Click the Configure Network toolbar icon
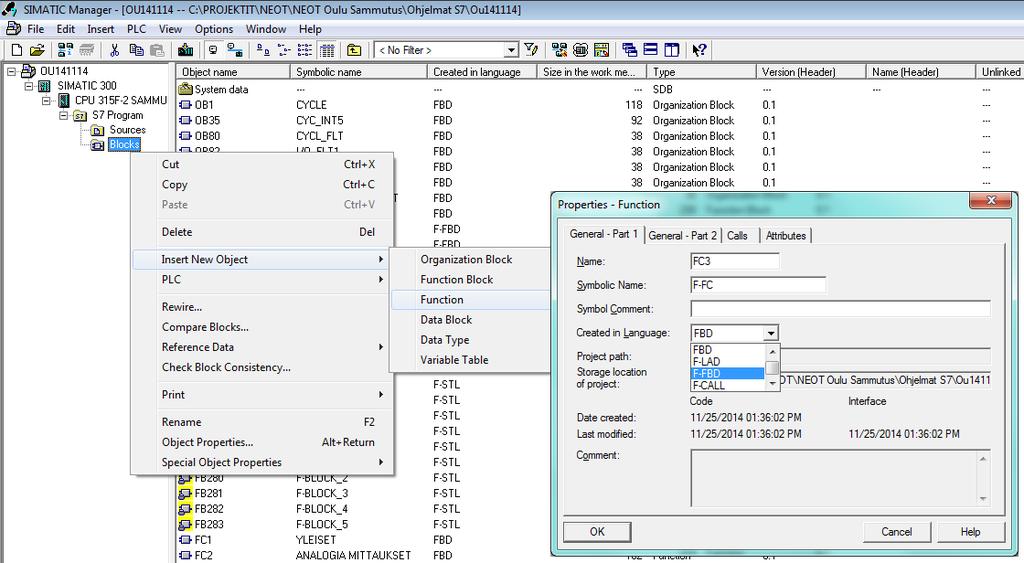1024x563 pixels. point(560,50)
